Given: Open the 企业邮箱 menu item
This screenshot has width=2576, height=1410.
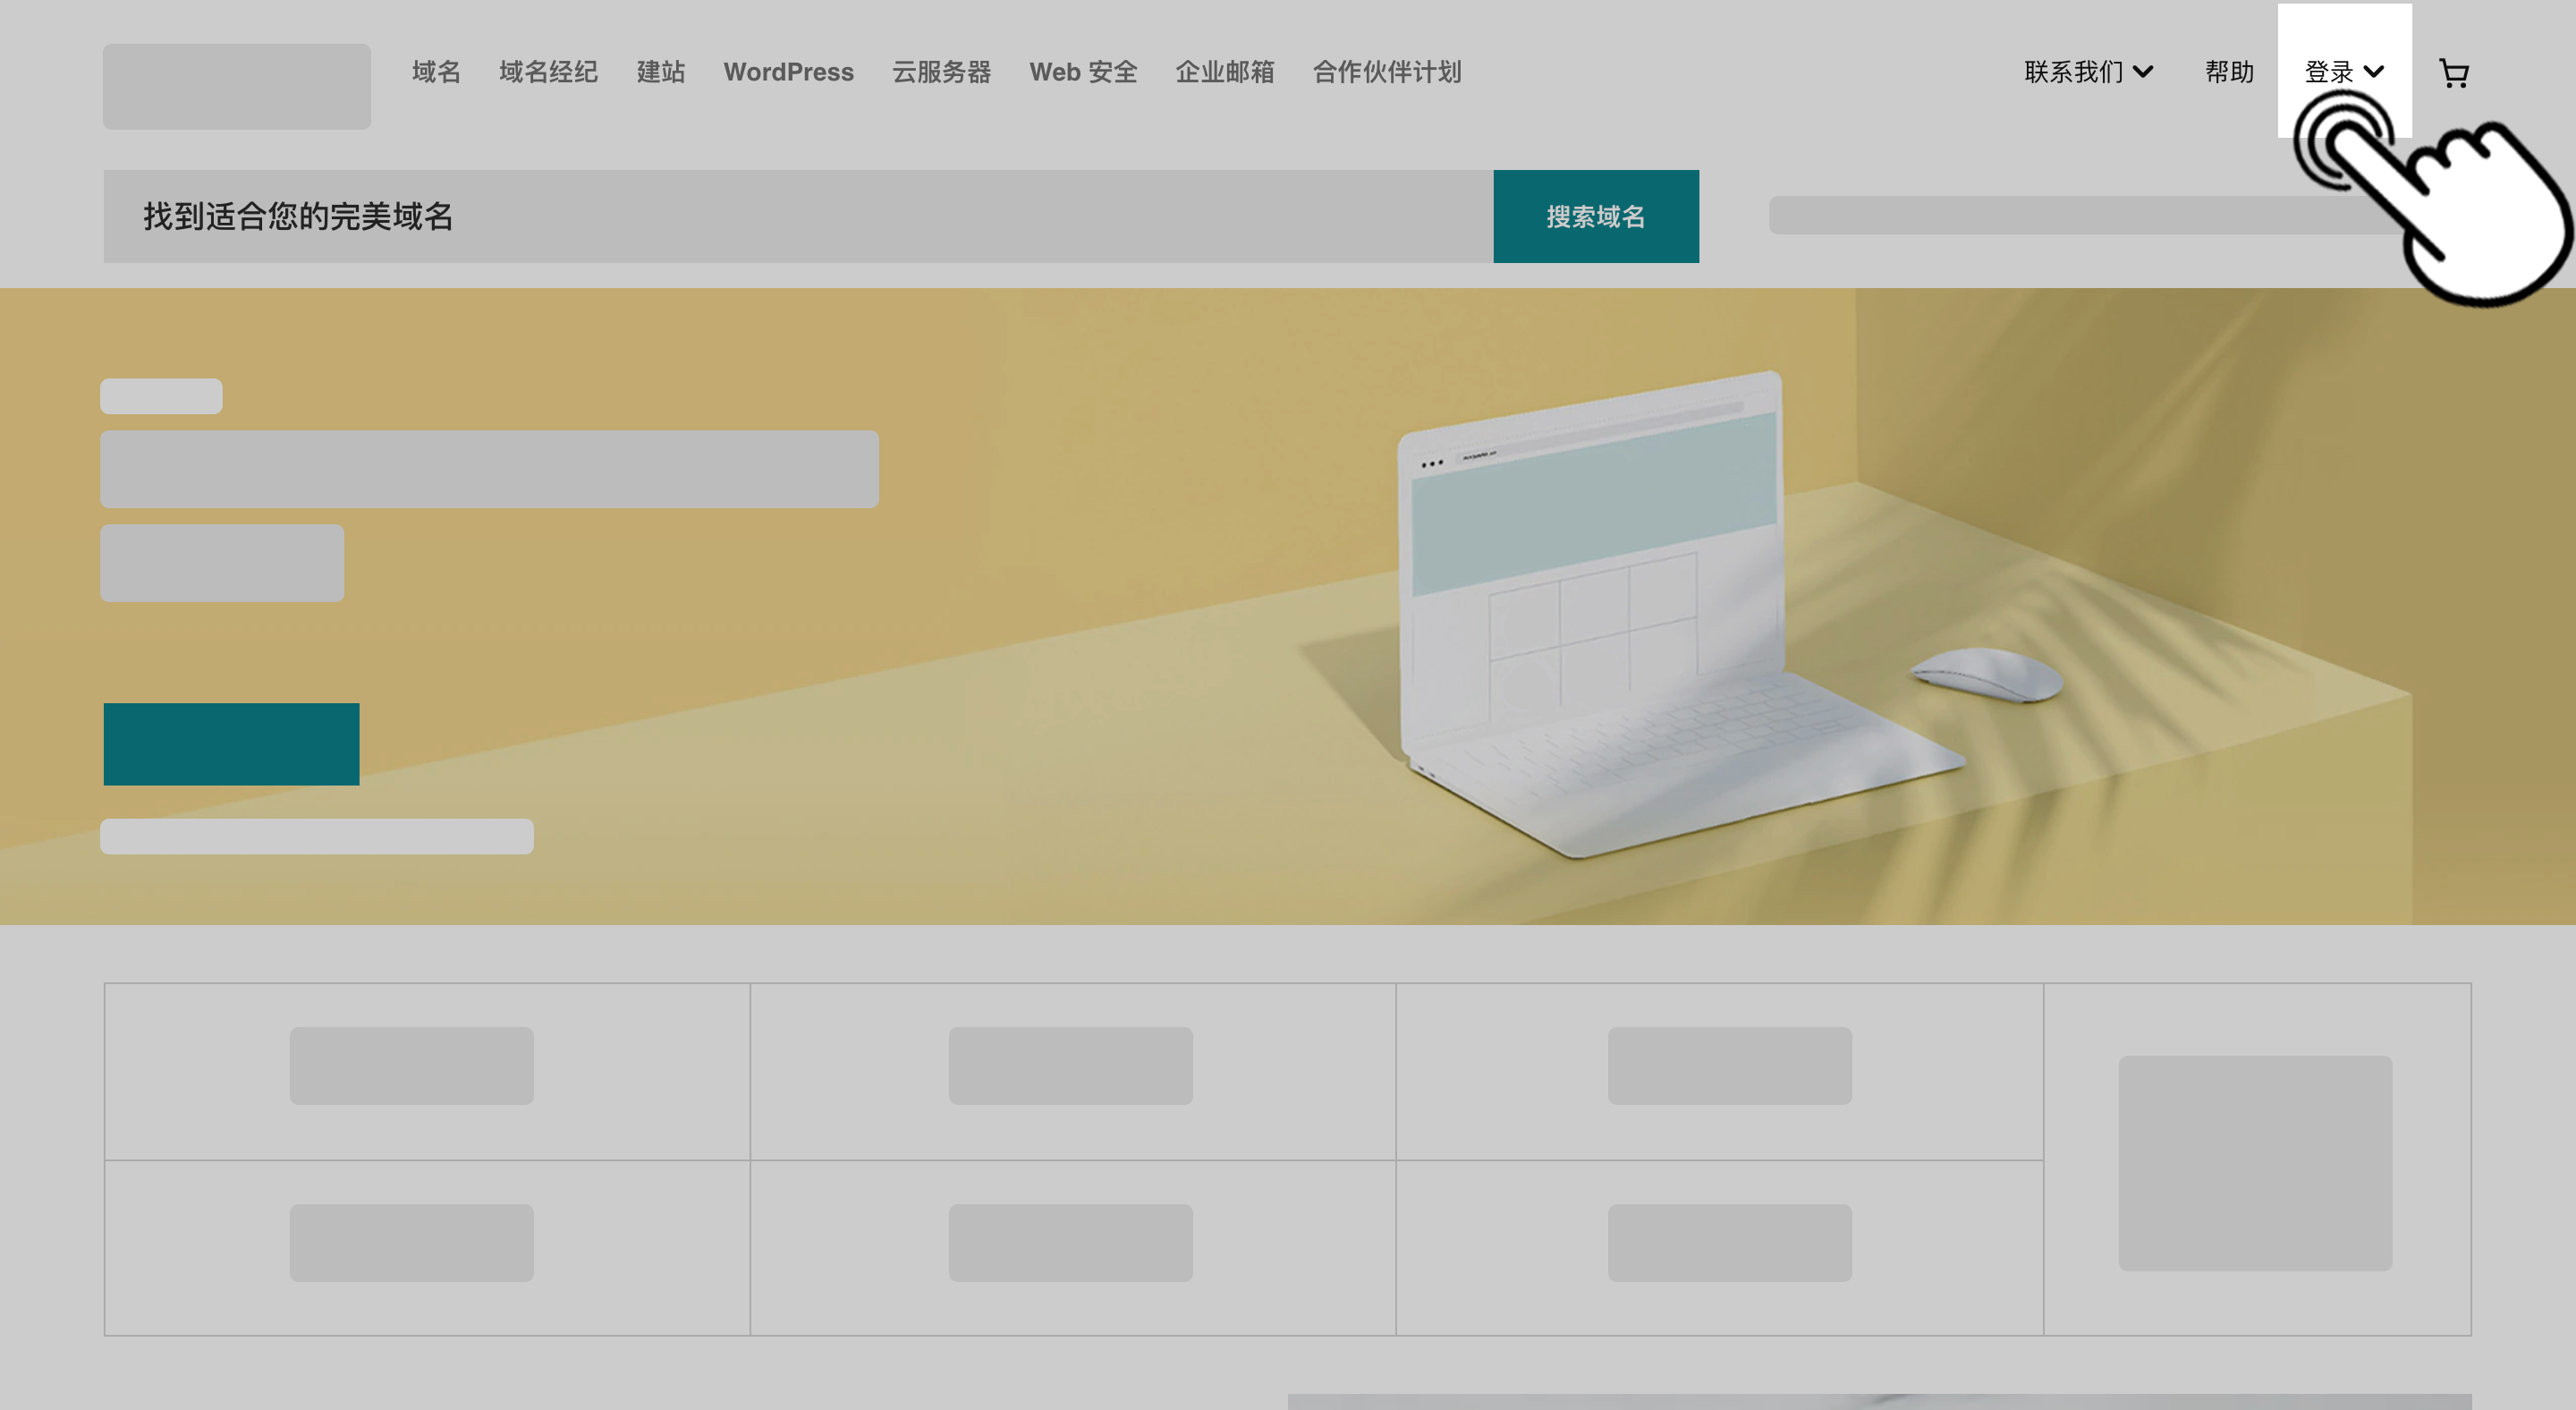Looking at the screenshot, I should [1224, 72].
